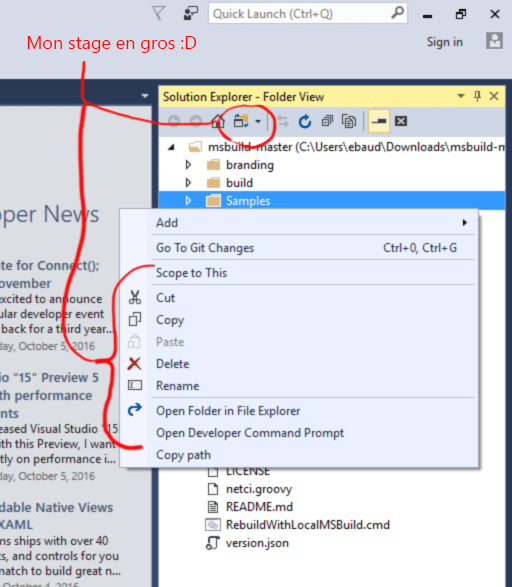Click the Samples folder icon

[x=213, y=201]
